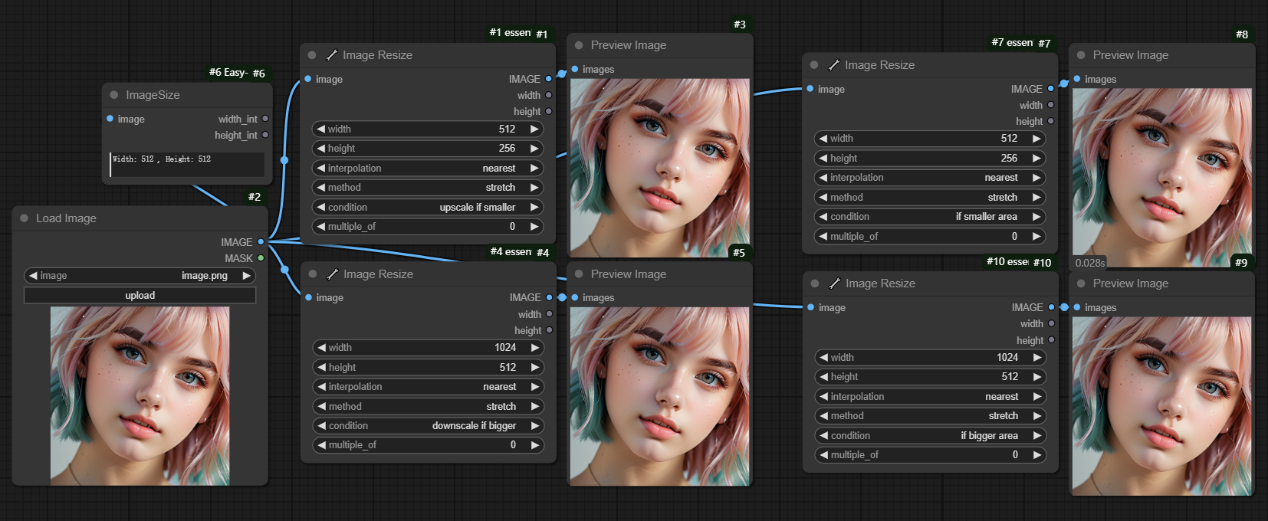
Task: Click the portrait thumbnail in Load Image node
Action: tap(140, 395)
